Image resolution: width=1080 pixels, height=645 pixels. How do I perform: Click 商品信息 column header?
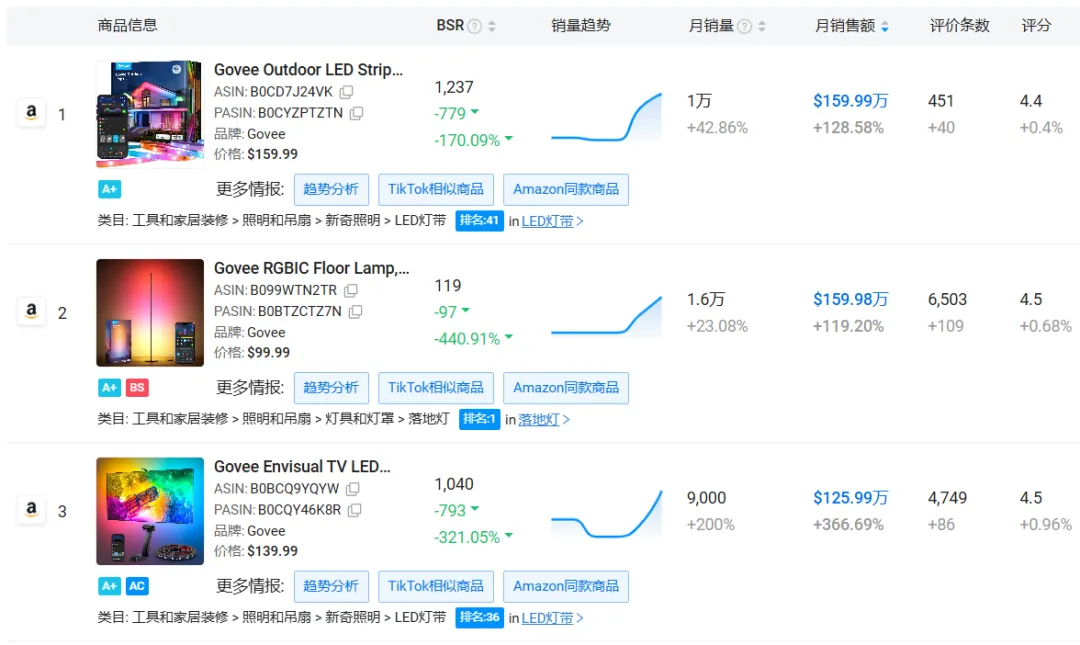pos(127,25)
